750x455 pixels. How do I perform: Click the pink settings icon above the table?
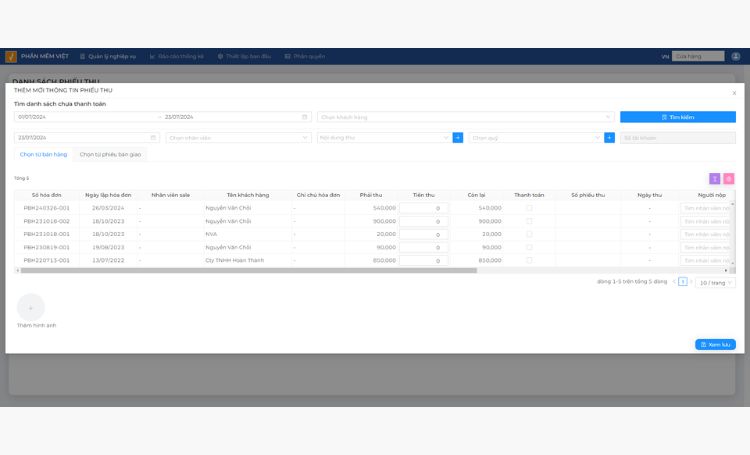coord(728,178)
